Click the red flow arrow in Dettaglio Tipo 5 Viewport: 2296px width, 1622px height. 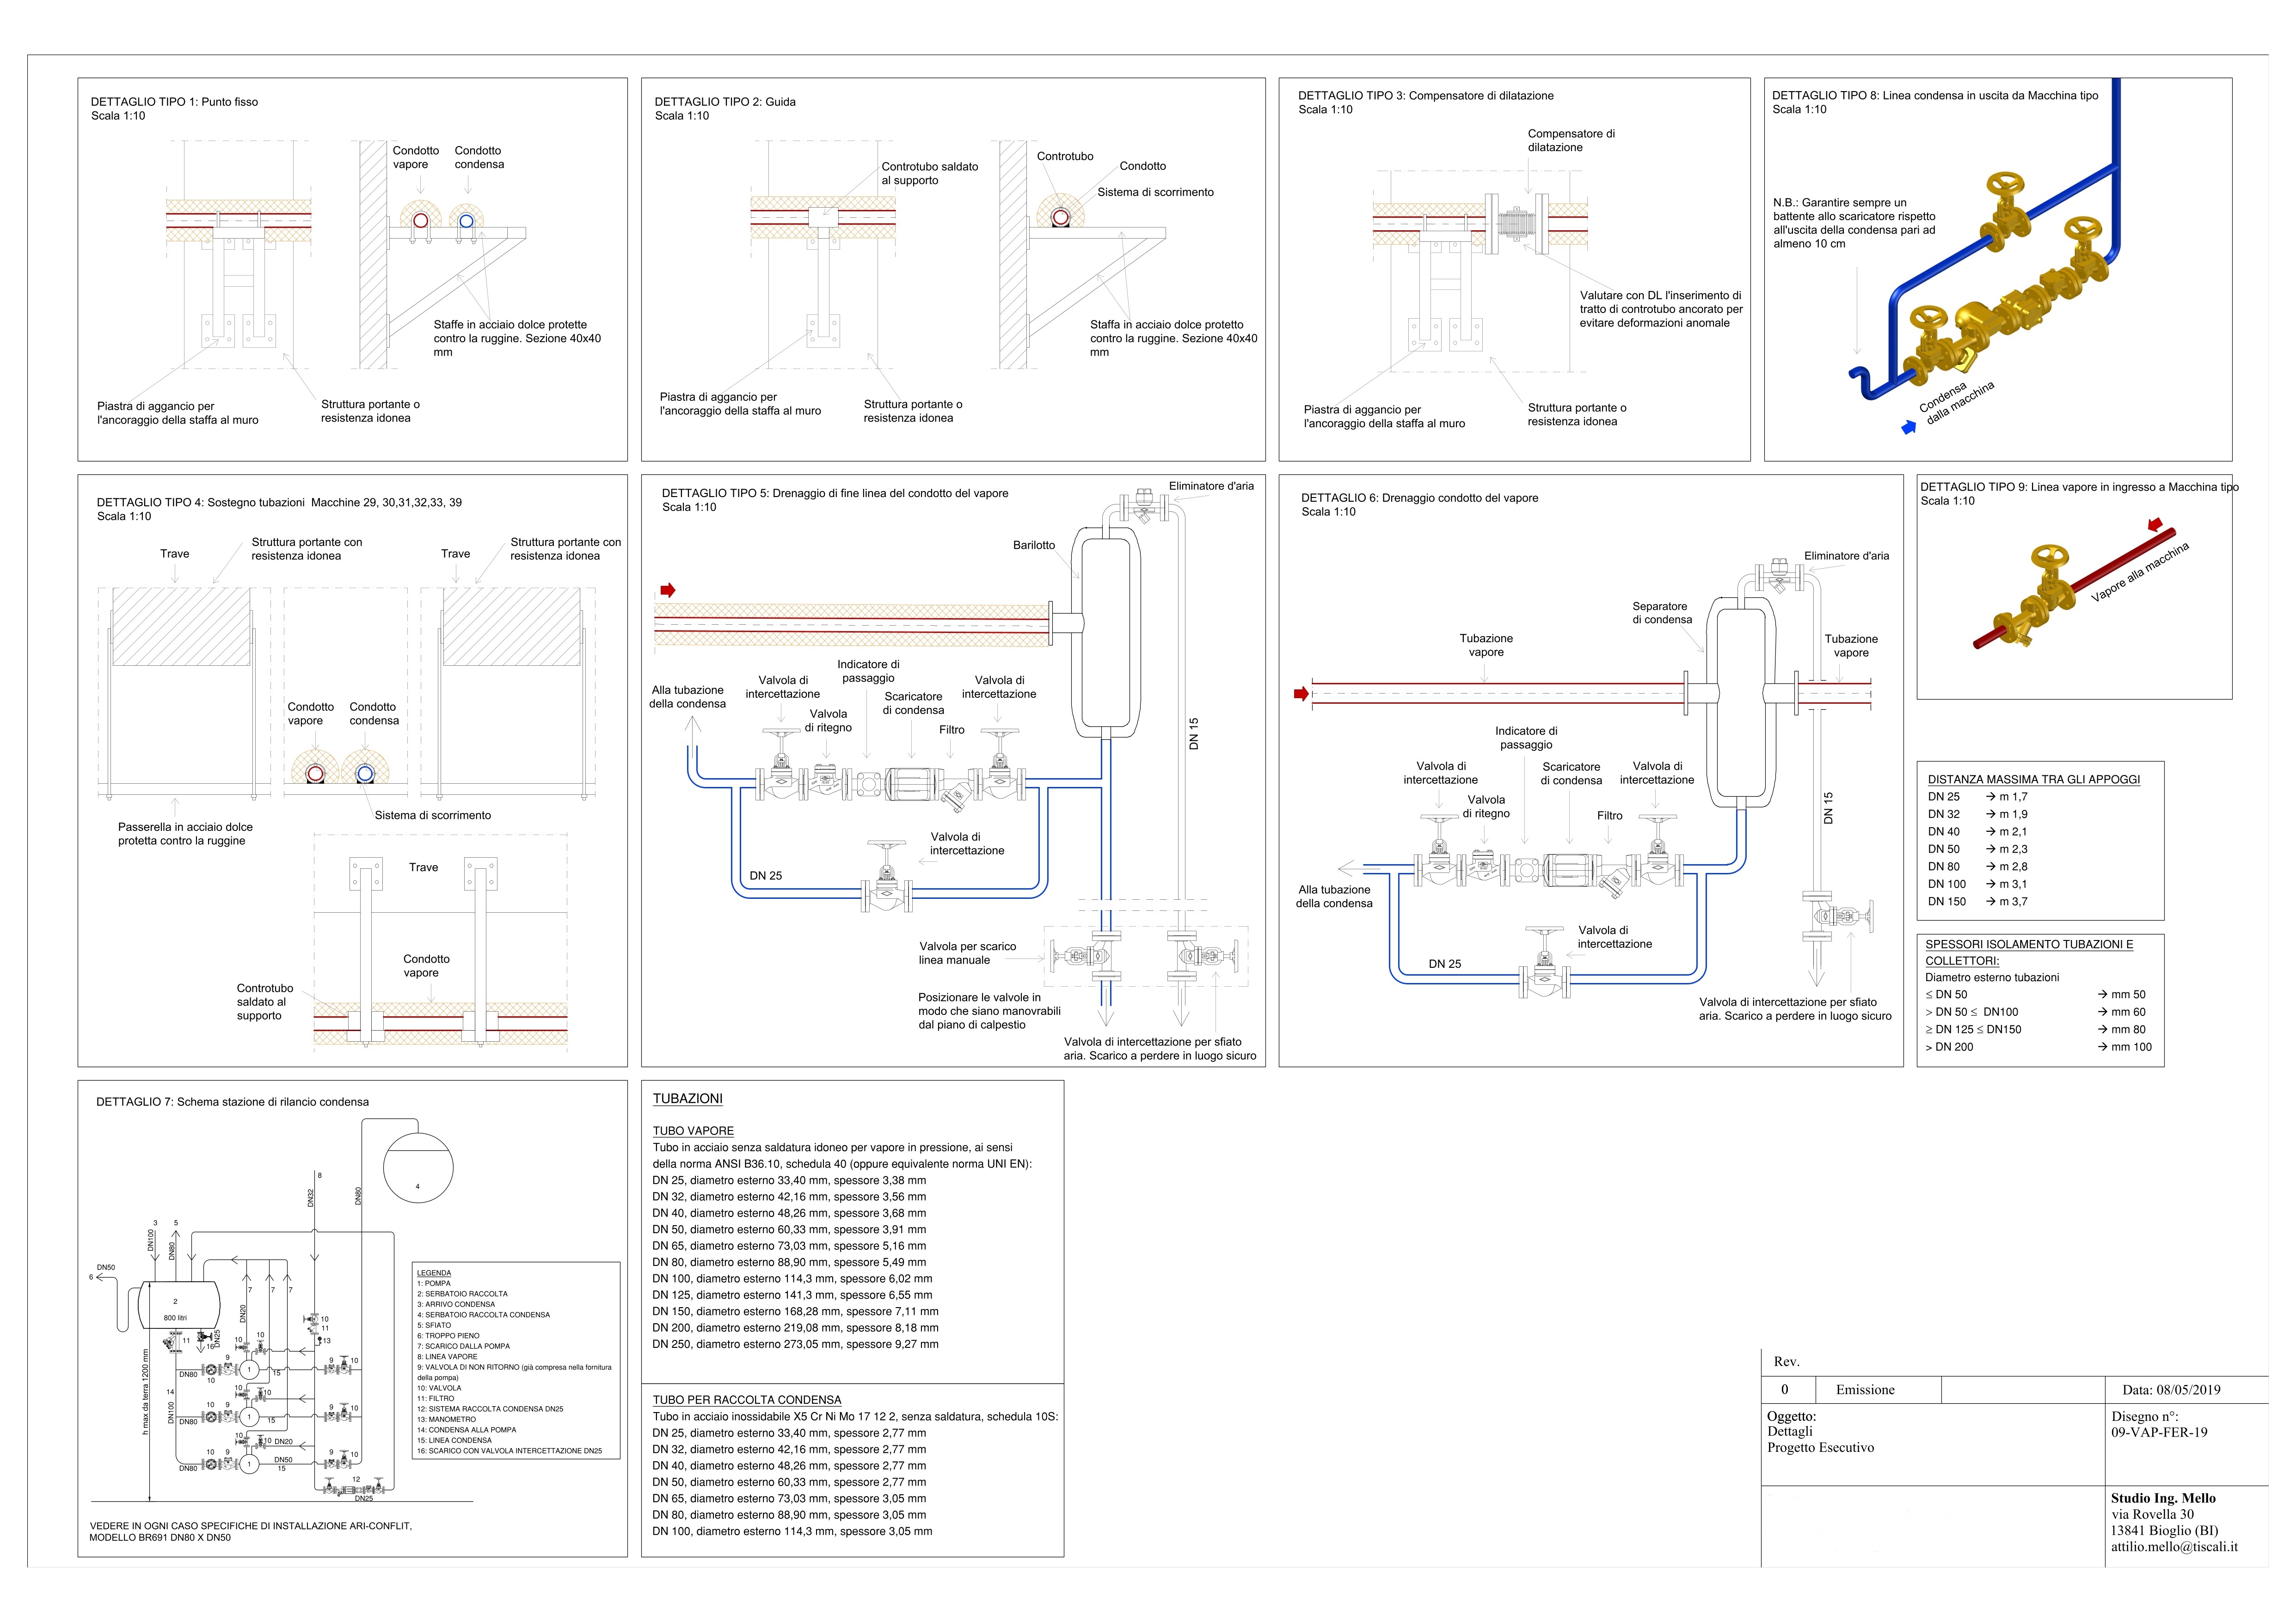pos(668,590)
